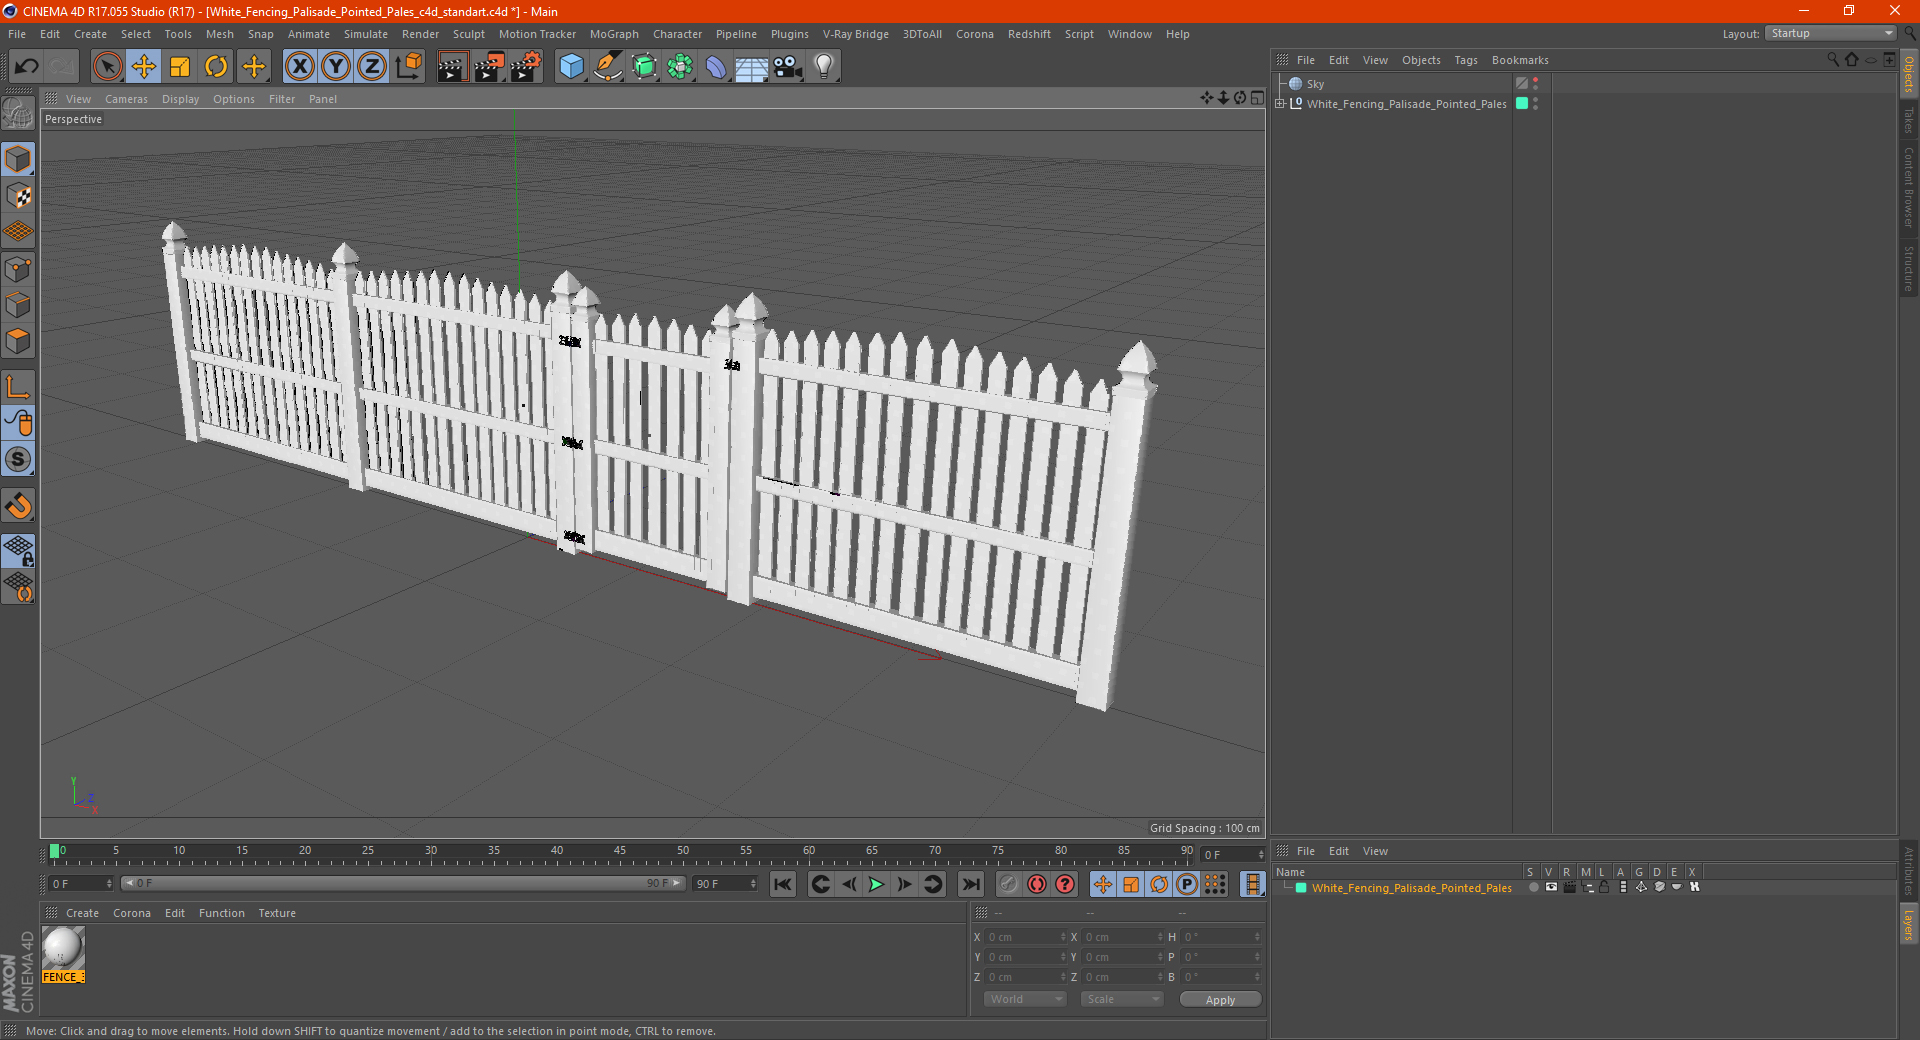The image size is (1920, 1040).
Task: Switch to Edges mode
Action: point(18,305)
